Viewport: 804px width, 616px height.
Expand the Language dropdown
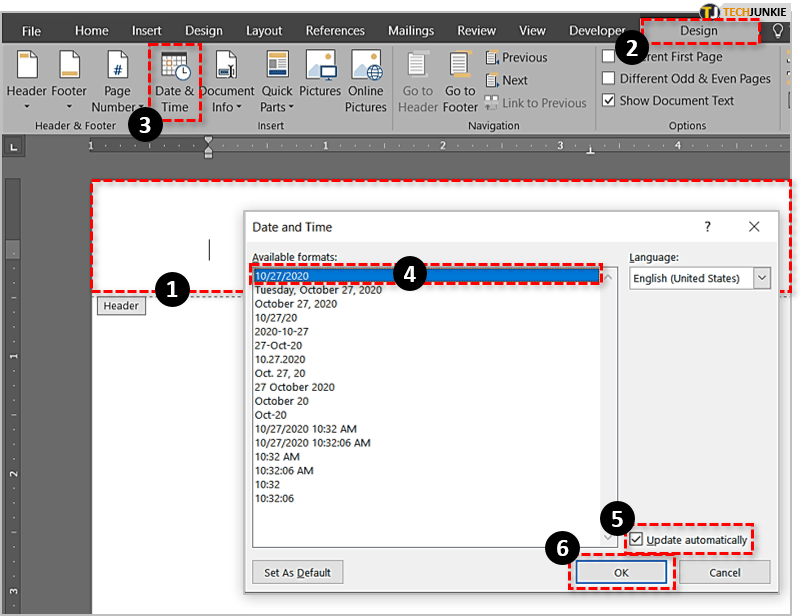coord(762,278)
